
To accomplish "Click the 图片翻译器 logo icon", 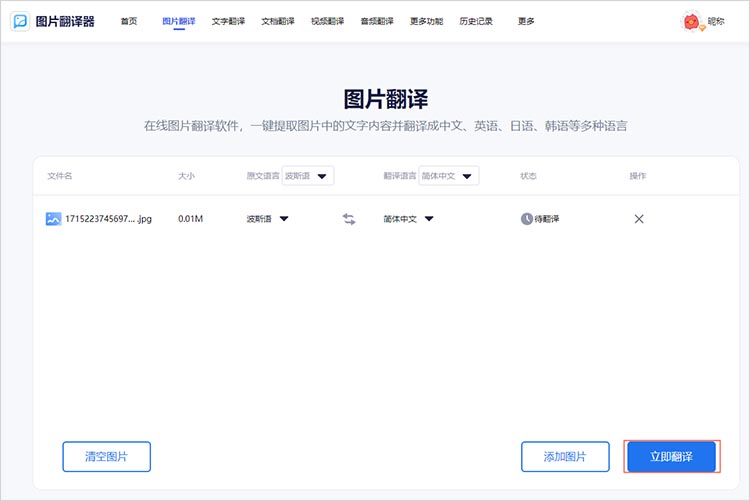I will (x=20, y=21).
